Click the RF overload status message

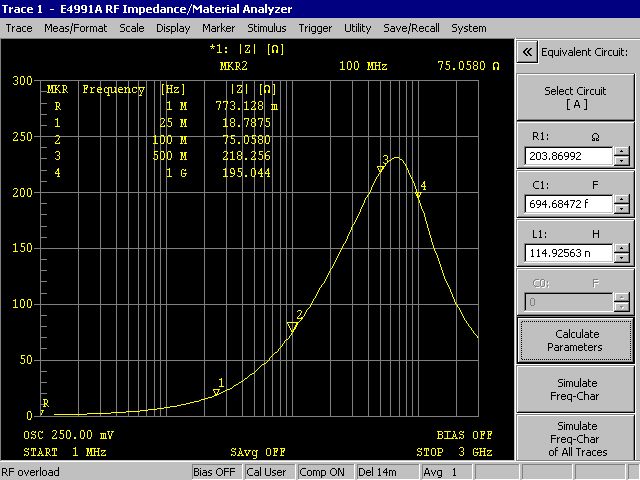pos(31,472)
